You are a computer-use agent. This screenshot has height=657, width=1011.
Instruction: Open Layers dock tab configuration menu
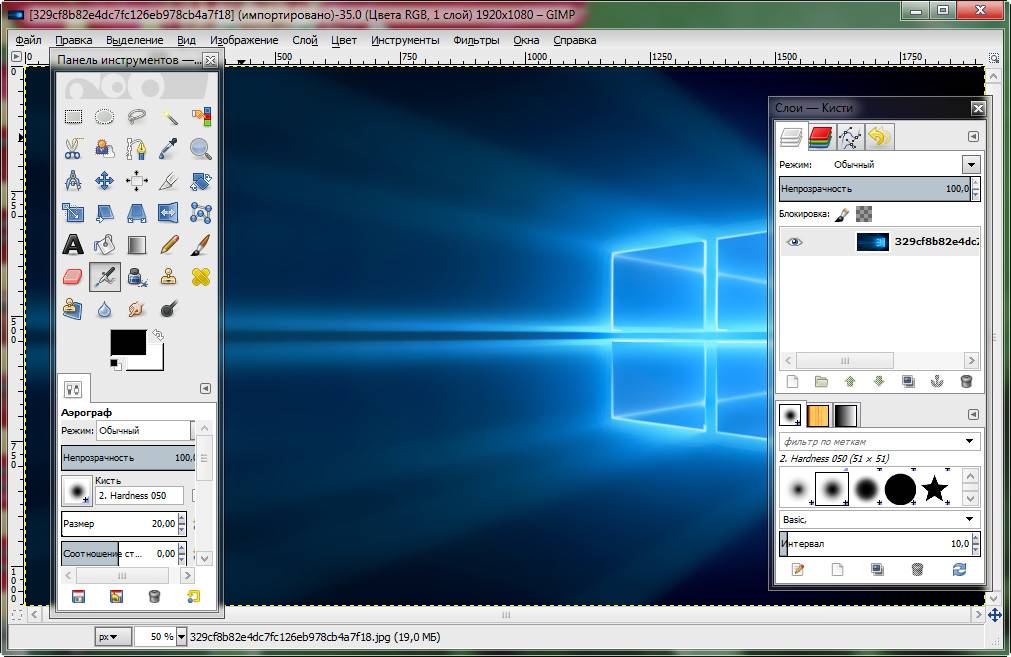974,137
